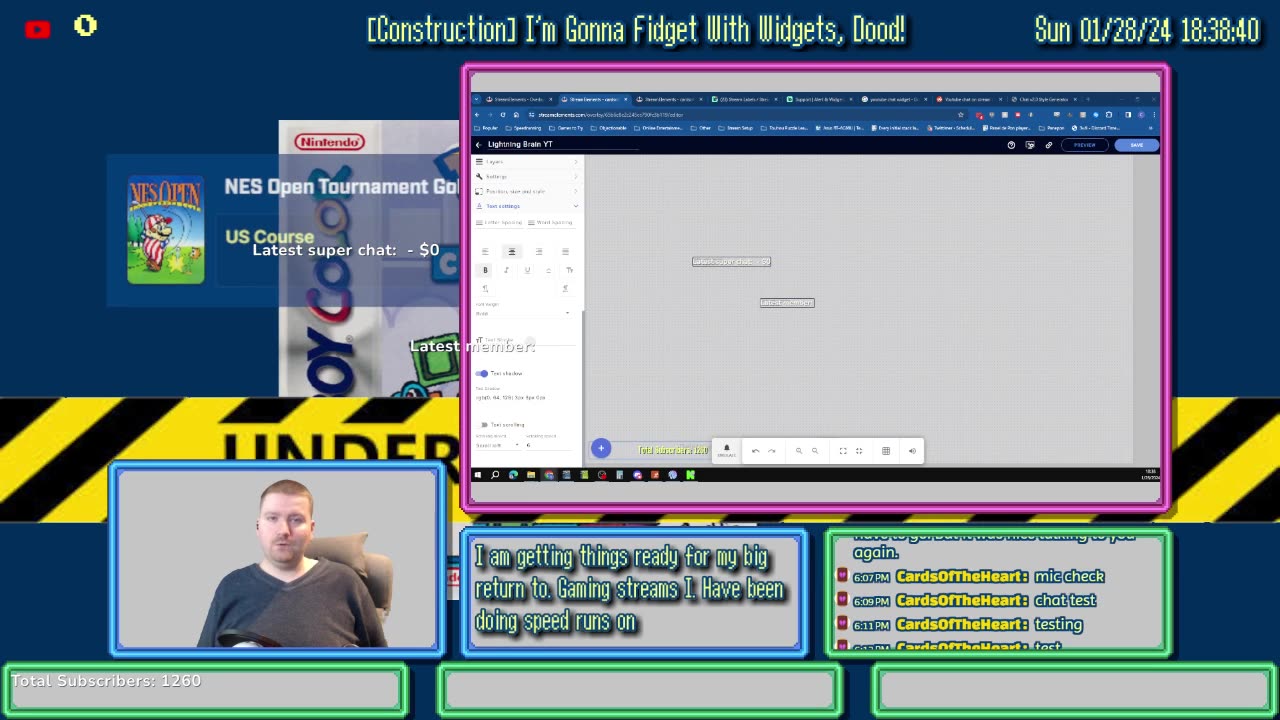This screenshot has width=1280, height=720.
Task: Click the SAVE button
Action: click(1137, 145)
